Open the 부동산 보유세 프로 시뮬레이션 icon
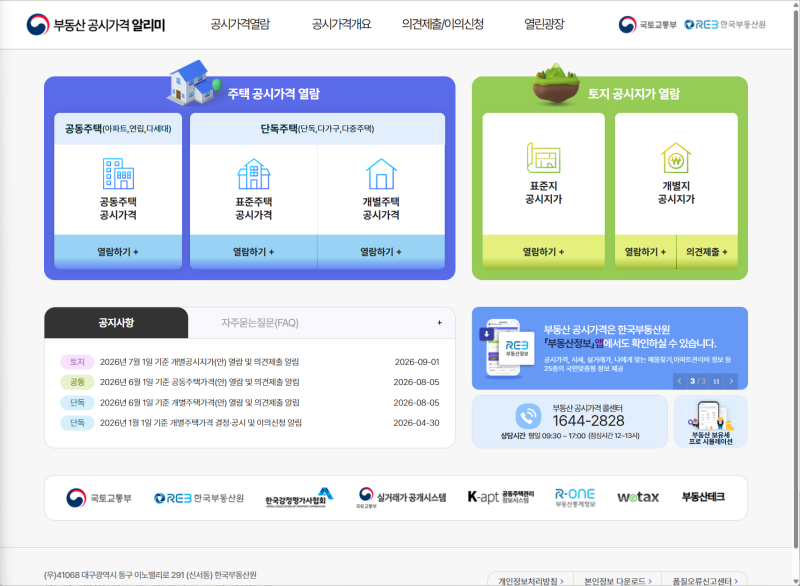Image resolution: width=800 pixels, height=586 pixels. pyautogui.click(x=711, y=422)
